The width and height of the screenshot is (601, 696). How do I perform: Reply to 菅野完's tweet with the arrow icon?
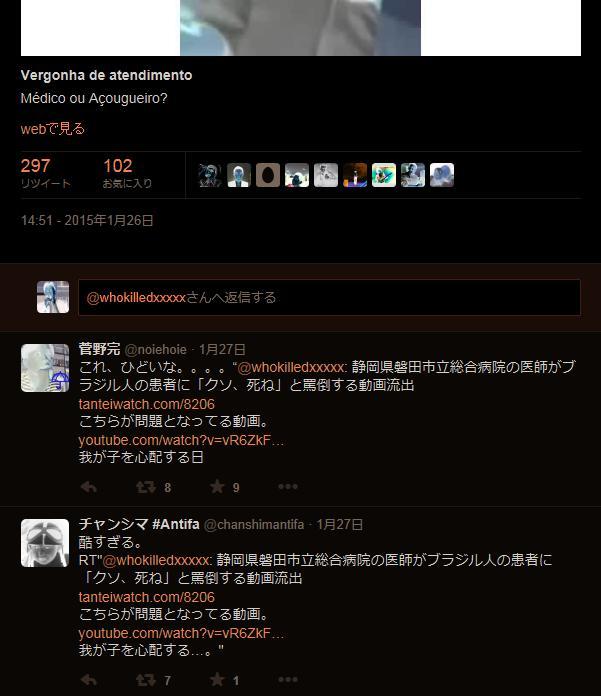coord(89,487)
